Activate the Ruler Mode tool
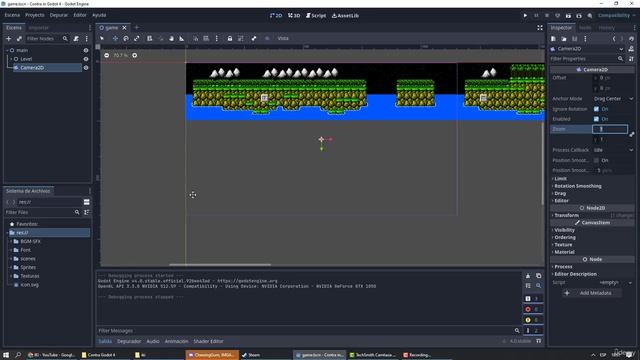 coord(182,38)
